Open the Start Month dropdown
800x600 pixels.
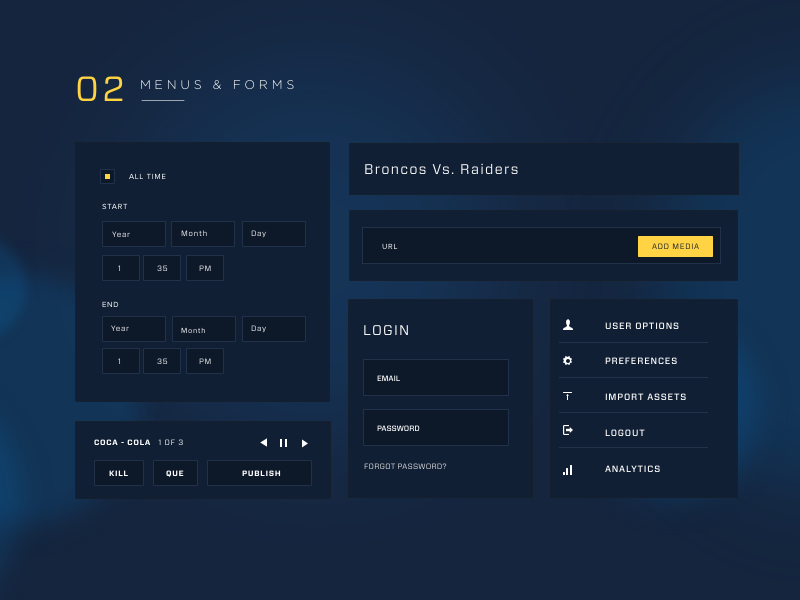(203, 234)
